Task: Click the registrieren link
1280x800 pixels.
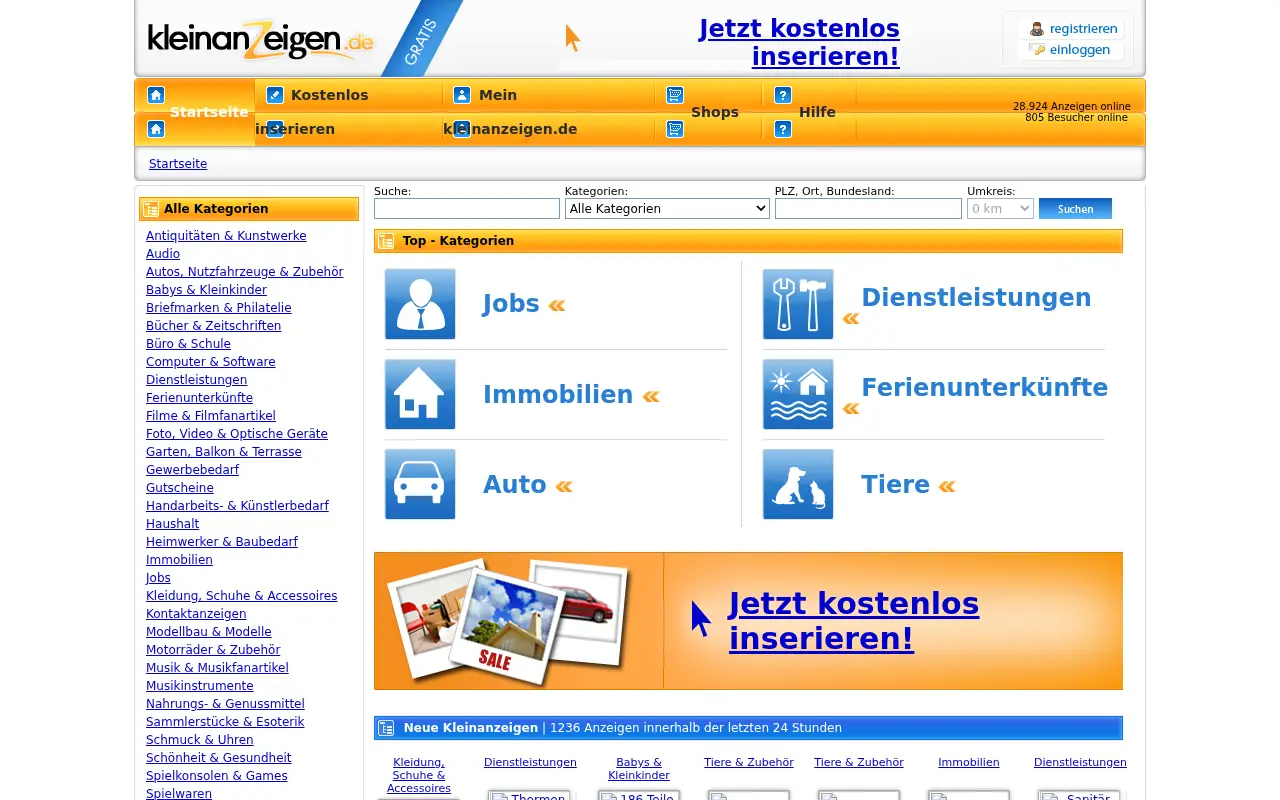Action: pyautogui.click(x=1084, y=28)
